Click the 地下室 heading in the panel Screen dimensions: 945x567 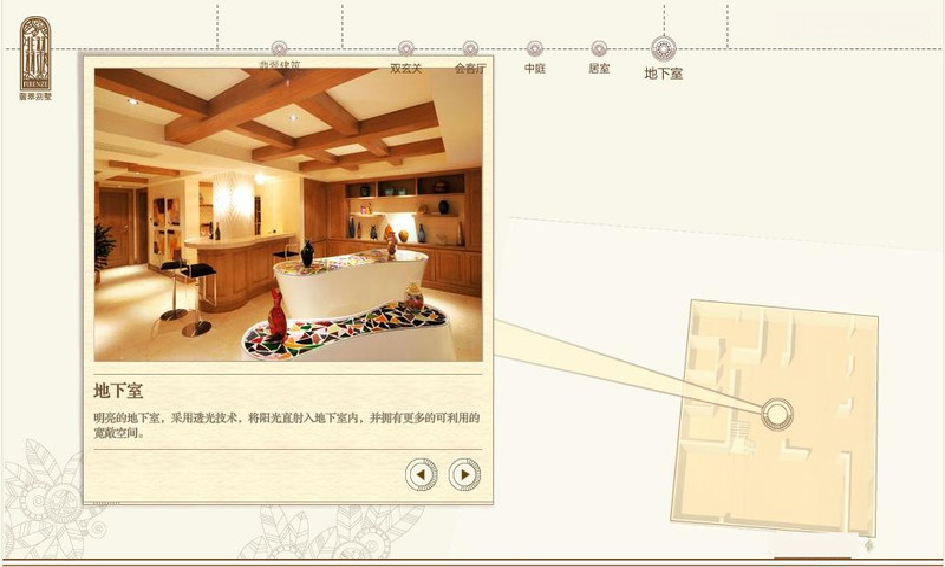[118, 391]
